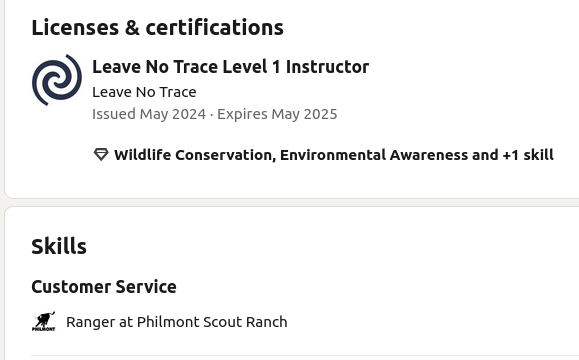The height and width of the screenshot is (360, 579).
Task: Click the Wildlife Conservation skill text
Action: tap(194, 155)
